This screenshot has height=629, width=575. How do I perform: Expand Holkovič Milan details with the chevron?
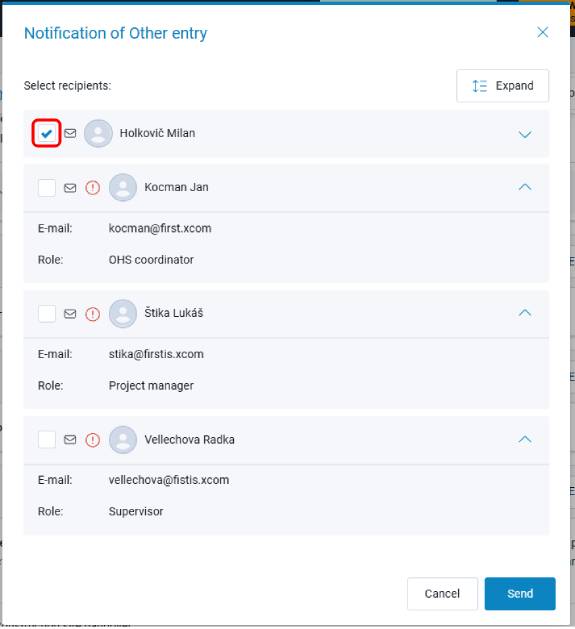point(525,134)
